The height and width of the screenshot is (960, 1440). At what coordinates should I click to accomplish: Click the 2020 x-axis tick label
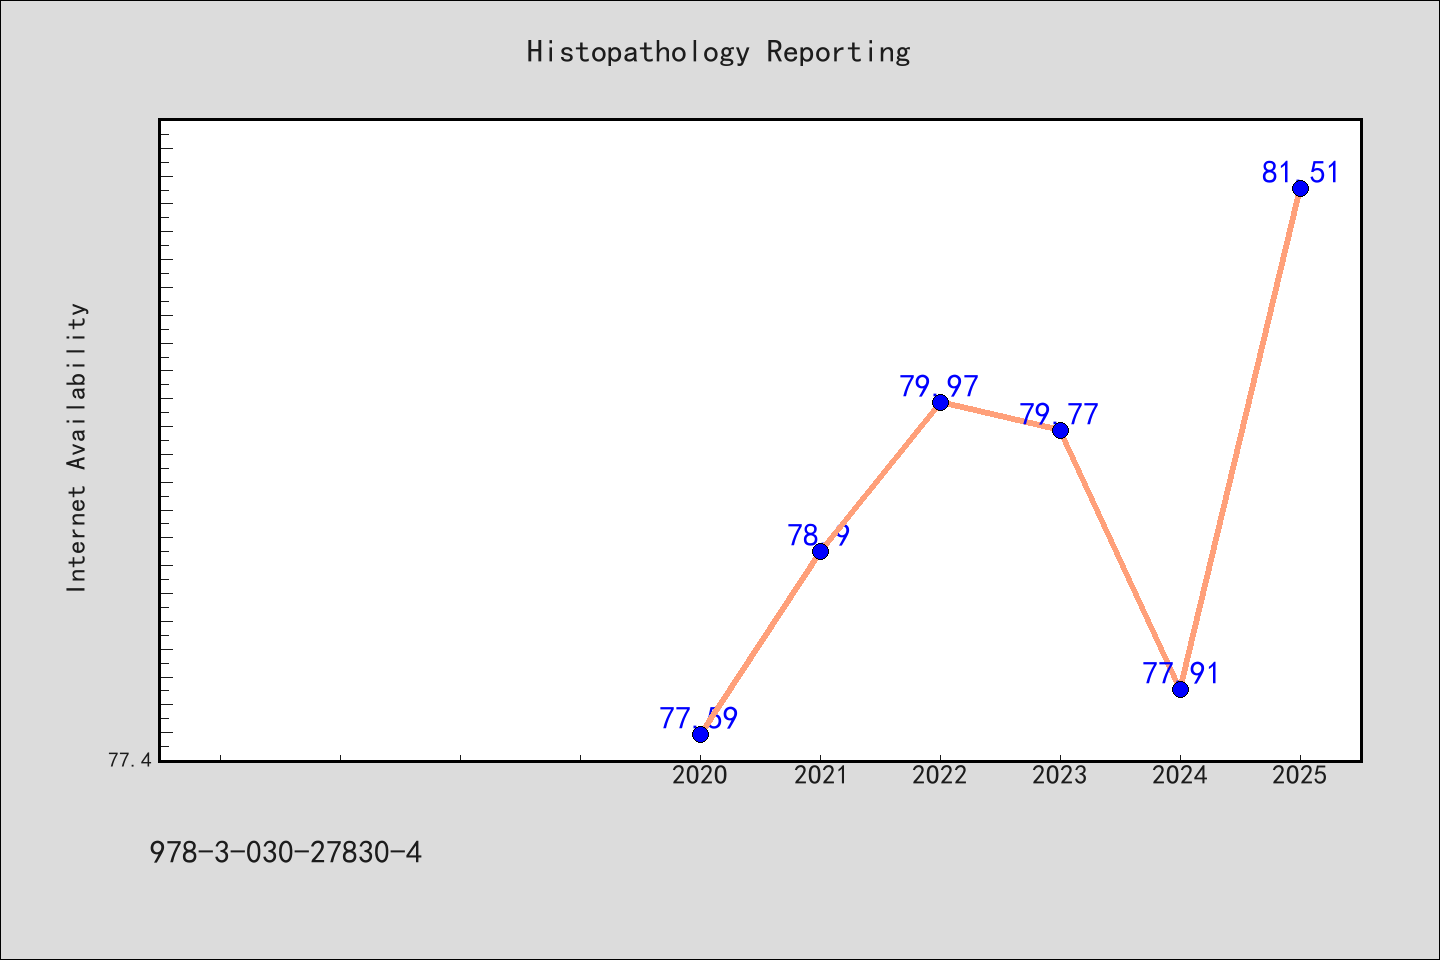click(x=700, y=775)
